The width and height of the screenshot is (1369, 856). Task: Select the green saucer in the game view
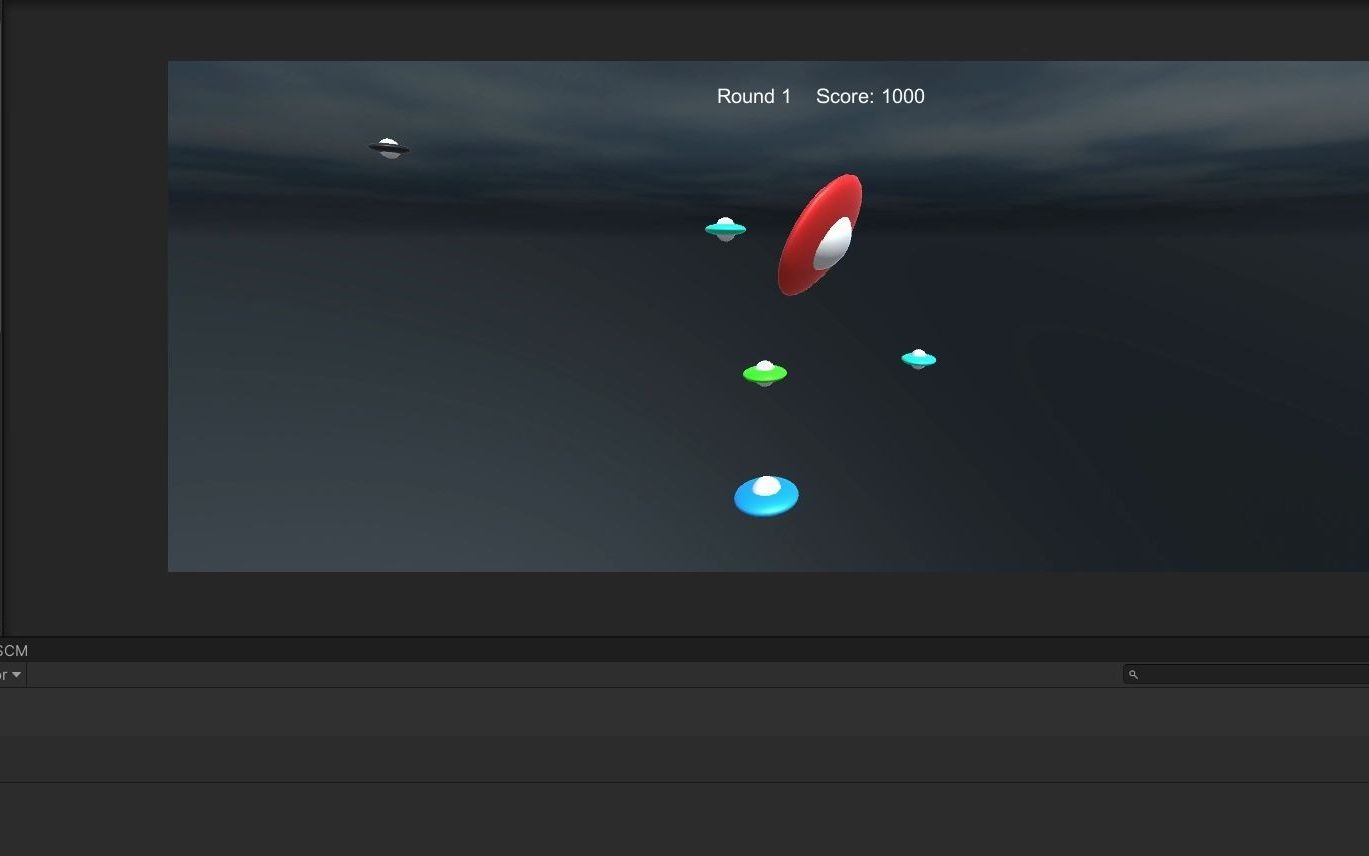pos(764,374)
